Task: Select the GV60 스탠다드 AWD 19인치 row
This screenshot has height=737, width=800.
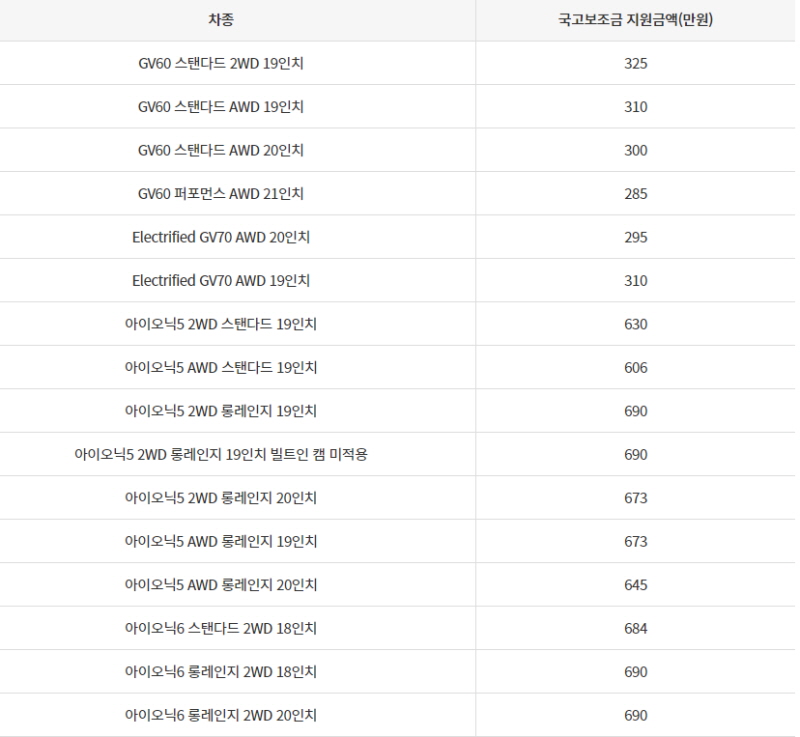Action: pyautogui.click(x=397, y=107)
